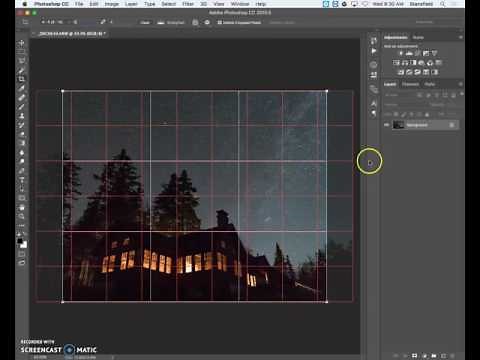Open the collapsed Actions panel icon
This screenshot has width=480, height=360.
pos(374,51)
